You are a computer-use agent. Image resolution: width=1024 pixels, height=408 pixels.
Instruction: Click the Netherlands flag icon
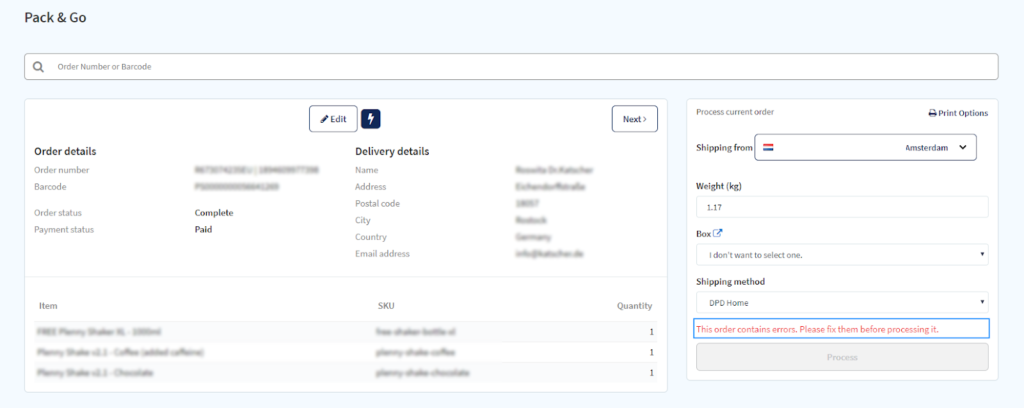pos(768,148)
